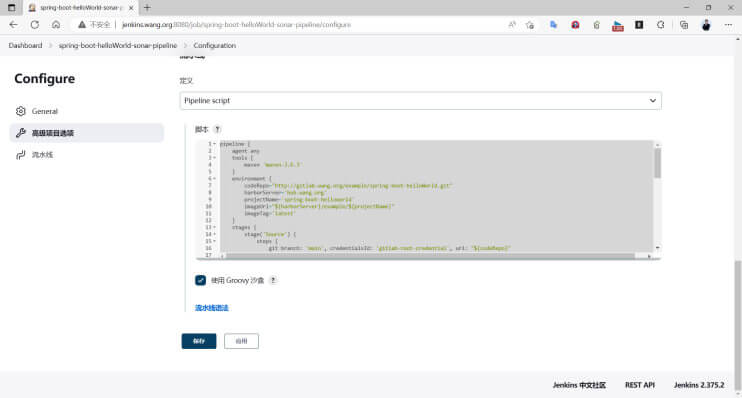The width and height of the screenshot is (742, 398).
Task: Toggle the Groovy sandbox checkbox
Action: (200, 280)
